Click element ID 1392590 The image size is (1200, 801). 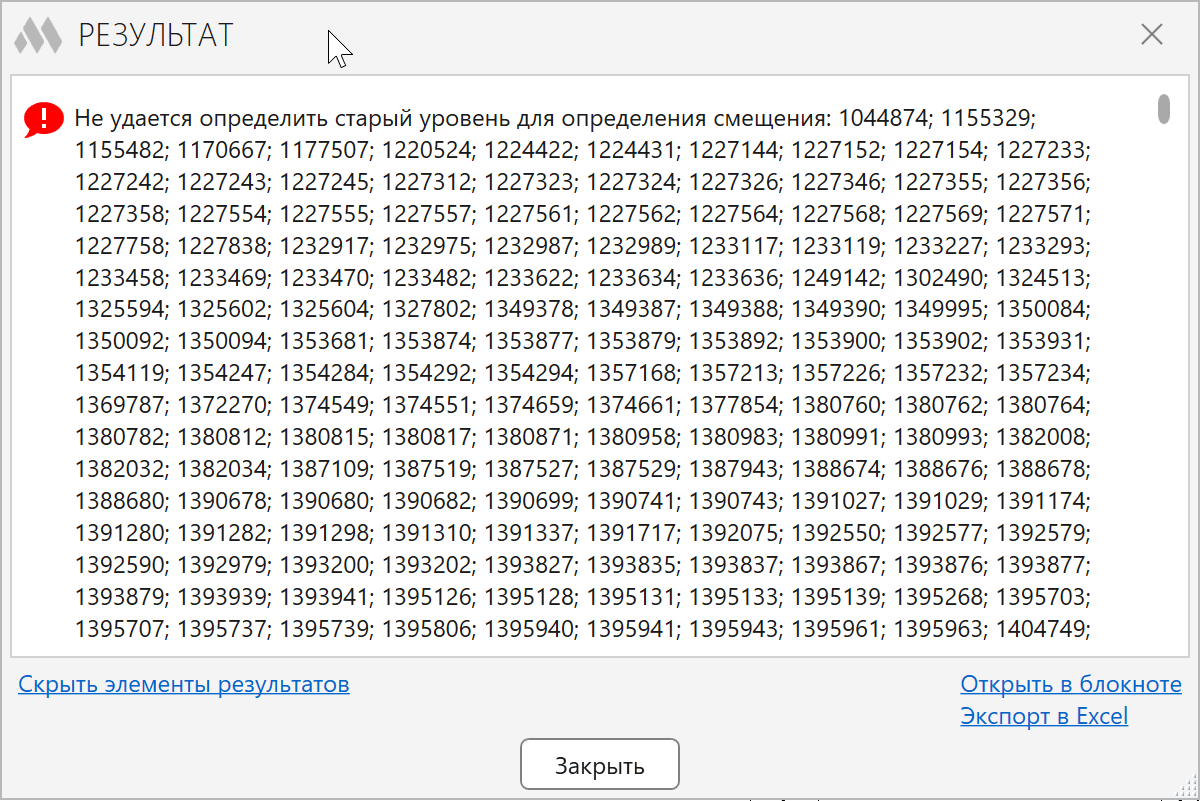(120, 566)
